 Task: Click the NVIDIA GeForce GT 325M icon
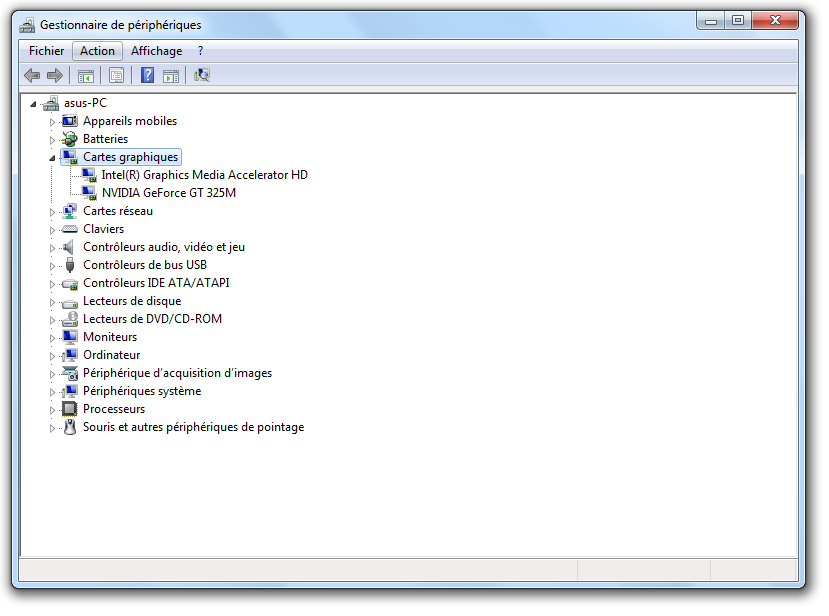[89, 193]
